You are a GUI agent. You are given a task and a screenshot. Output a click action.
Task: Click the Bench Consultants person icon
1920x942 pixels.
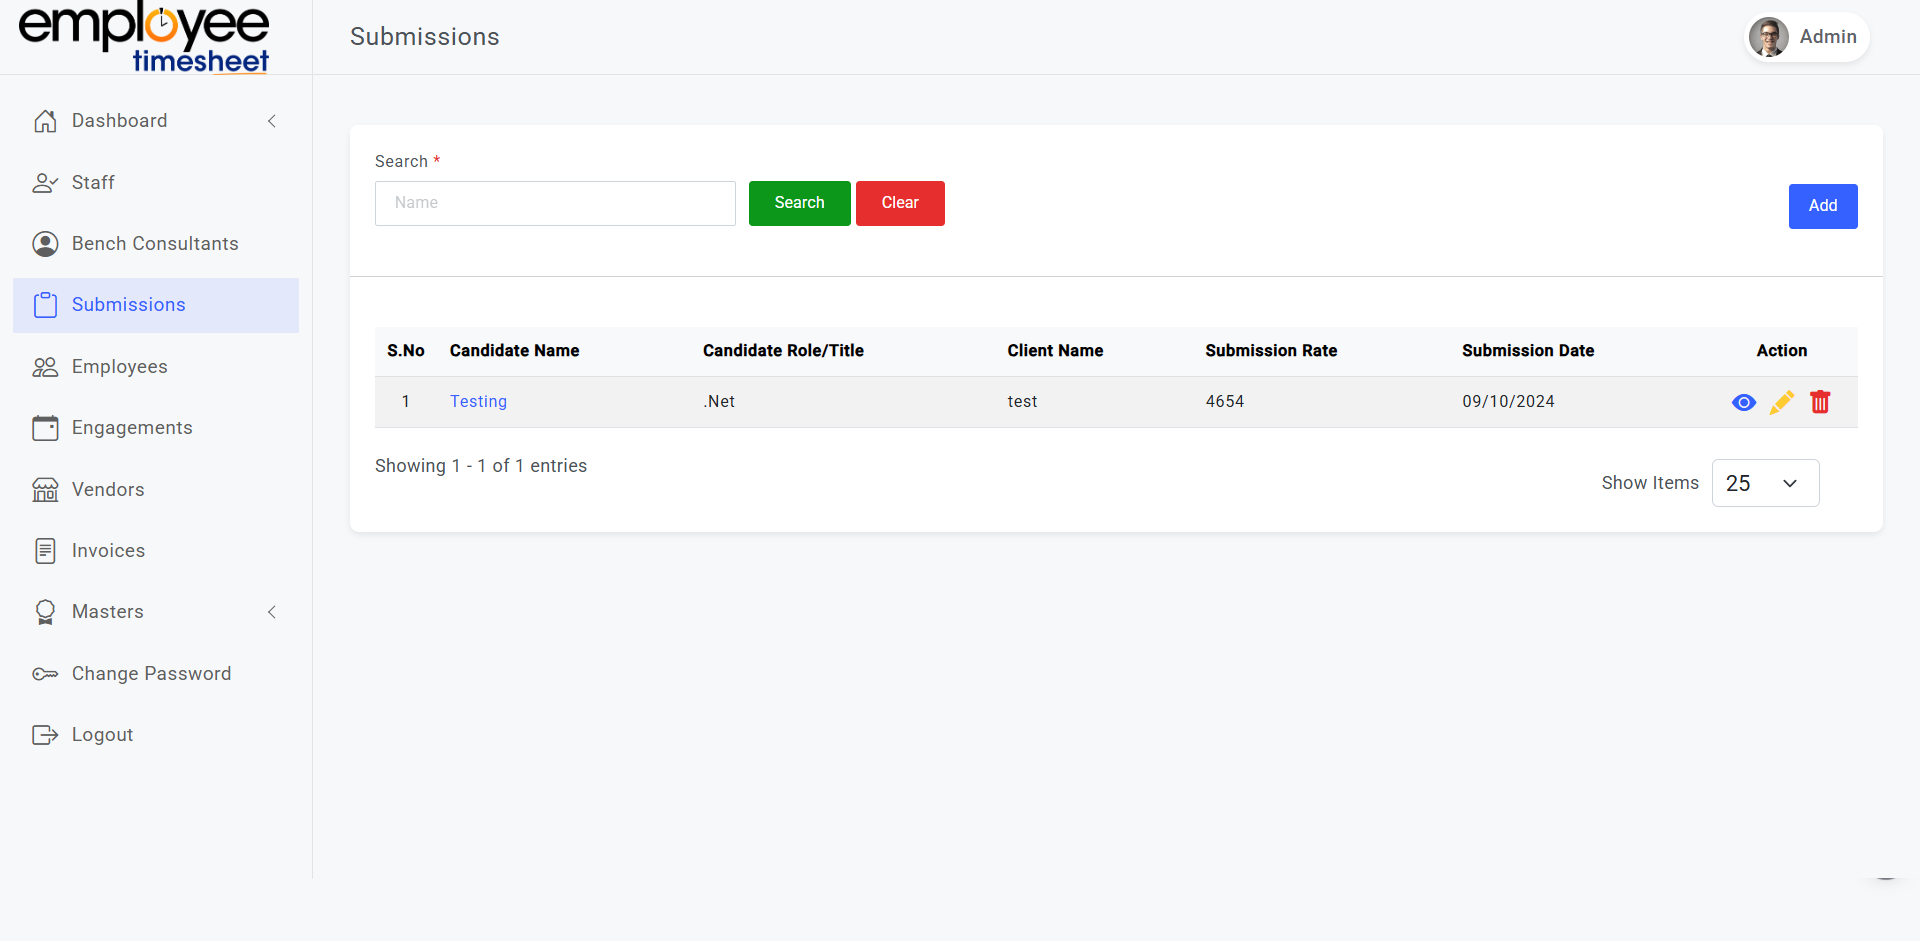(45, 244)
